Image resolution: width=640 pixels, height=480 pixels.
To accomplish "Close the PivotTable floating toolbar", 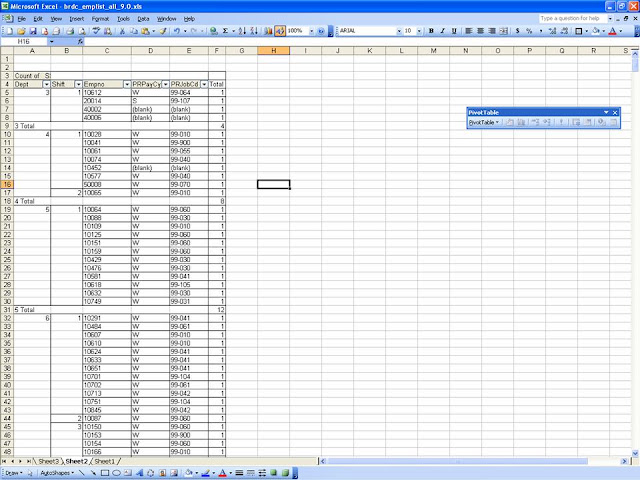I will tap(615, 113).
